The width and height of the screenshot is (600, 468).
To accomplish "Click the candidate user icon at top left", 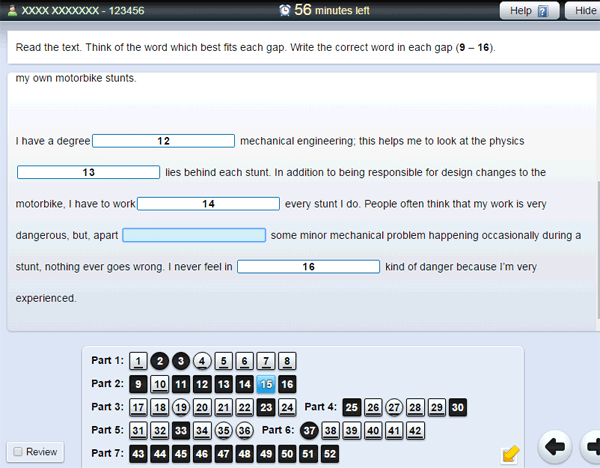I will click(x=10, y=10).
